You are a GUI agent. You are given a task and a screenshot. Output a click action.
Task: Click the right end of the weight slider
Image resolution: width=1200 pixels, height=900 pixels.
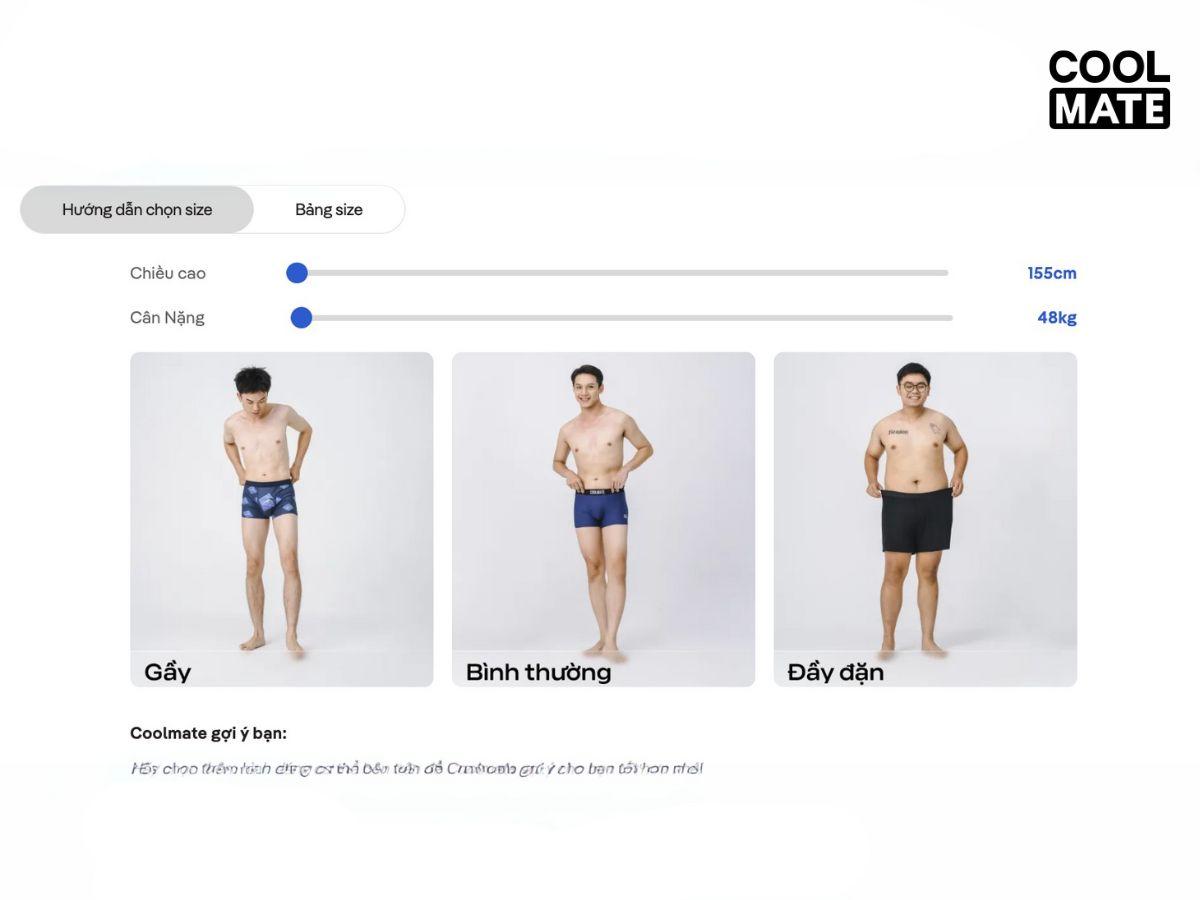click(x=948, y=318)
